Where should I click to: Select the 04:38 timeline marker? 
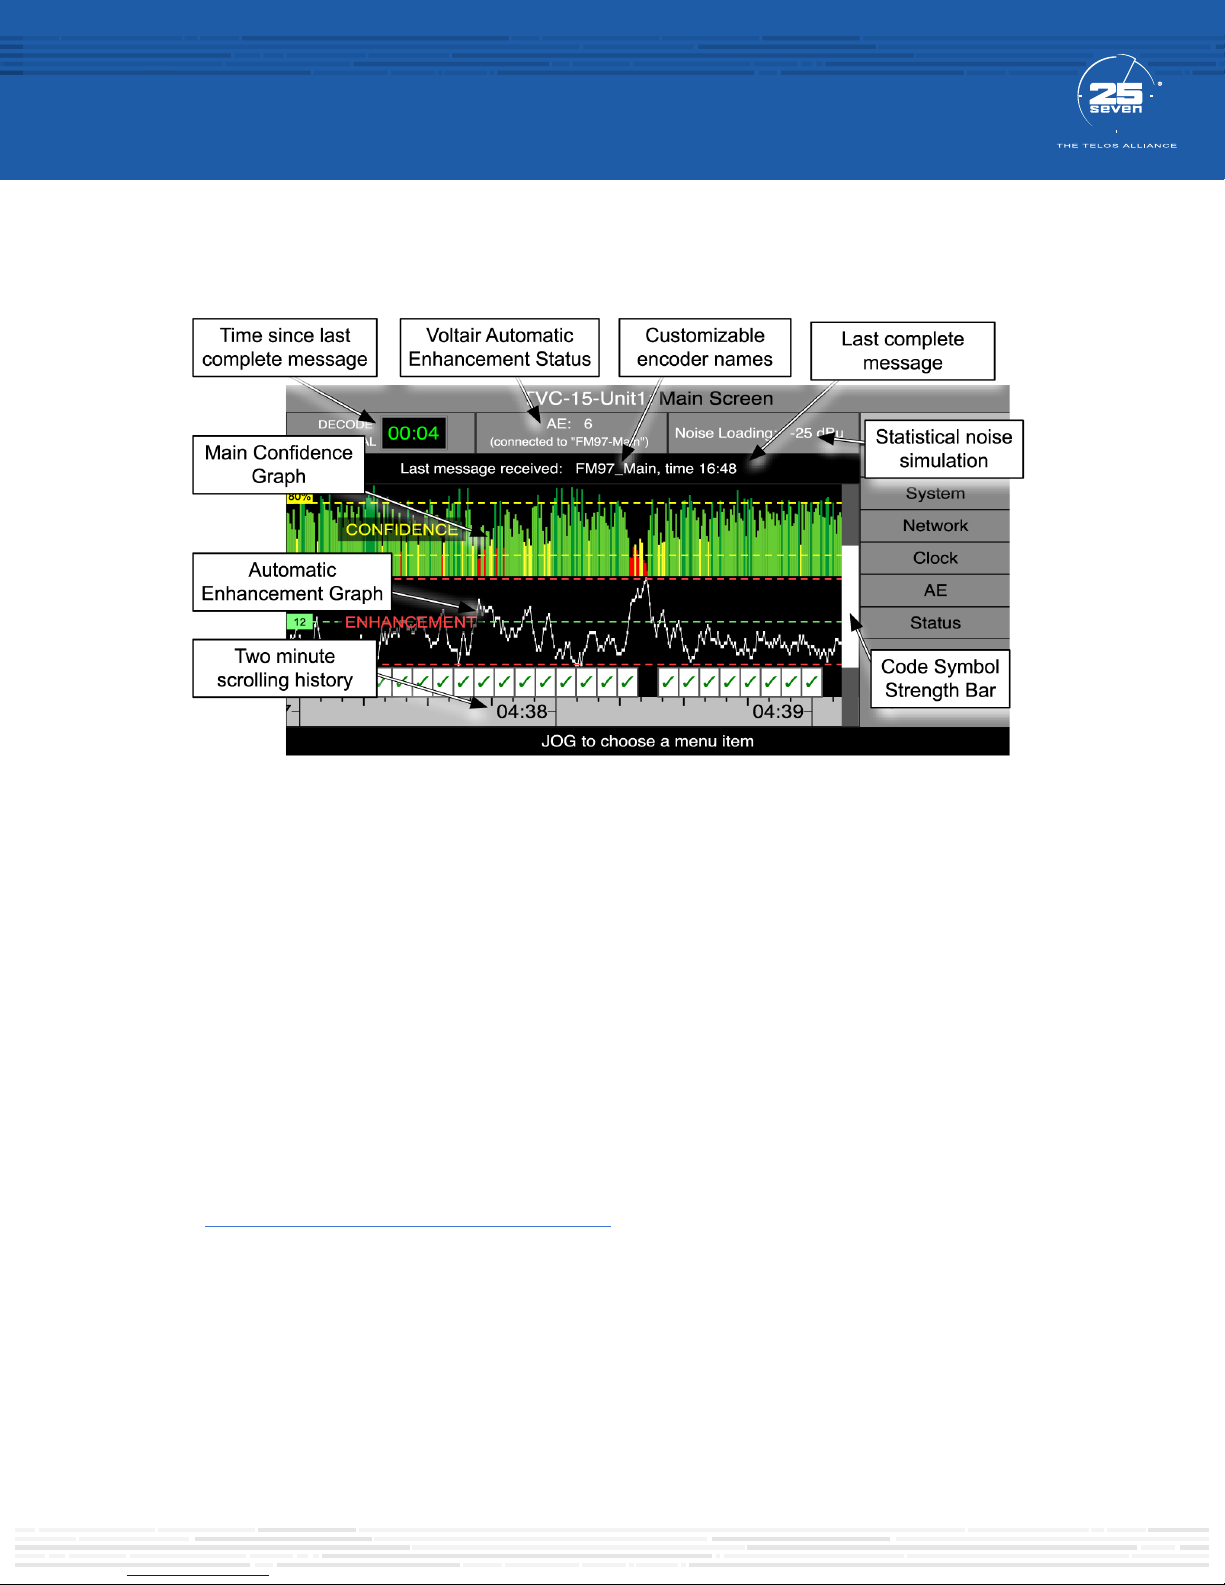click(x=522, y=711)
